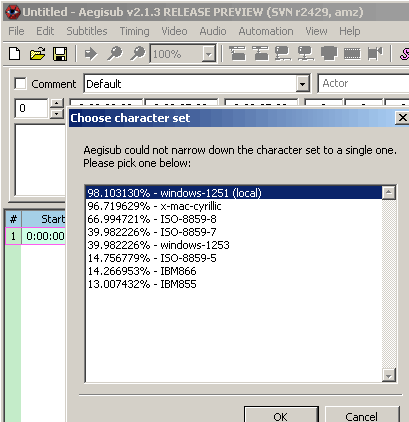Image resolution: width=409 pixels, height=422 pixels.
Task: Save subtitles using the floppy disk icon
Action: point(60,54)
